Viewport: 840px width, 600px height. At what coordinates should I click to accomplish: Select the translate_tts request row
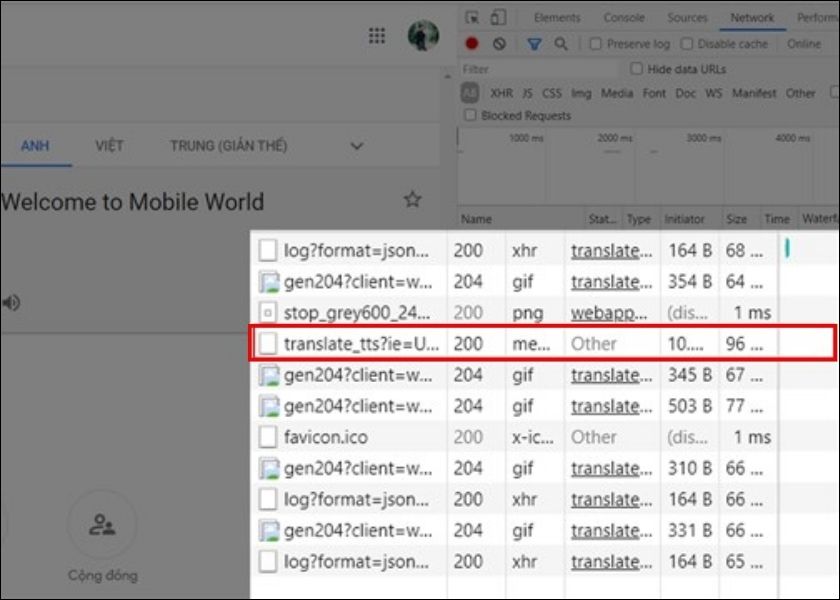point(360,343)
